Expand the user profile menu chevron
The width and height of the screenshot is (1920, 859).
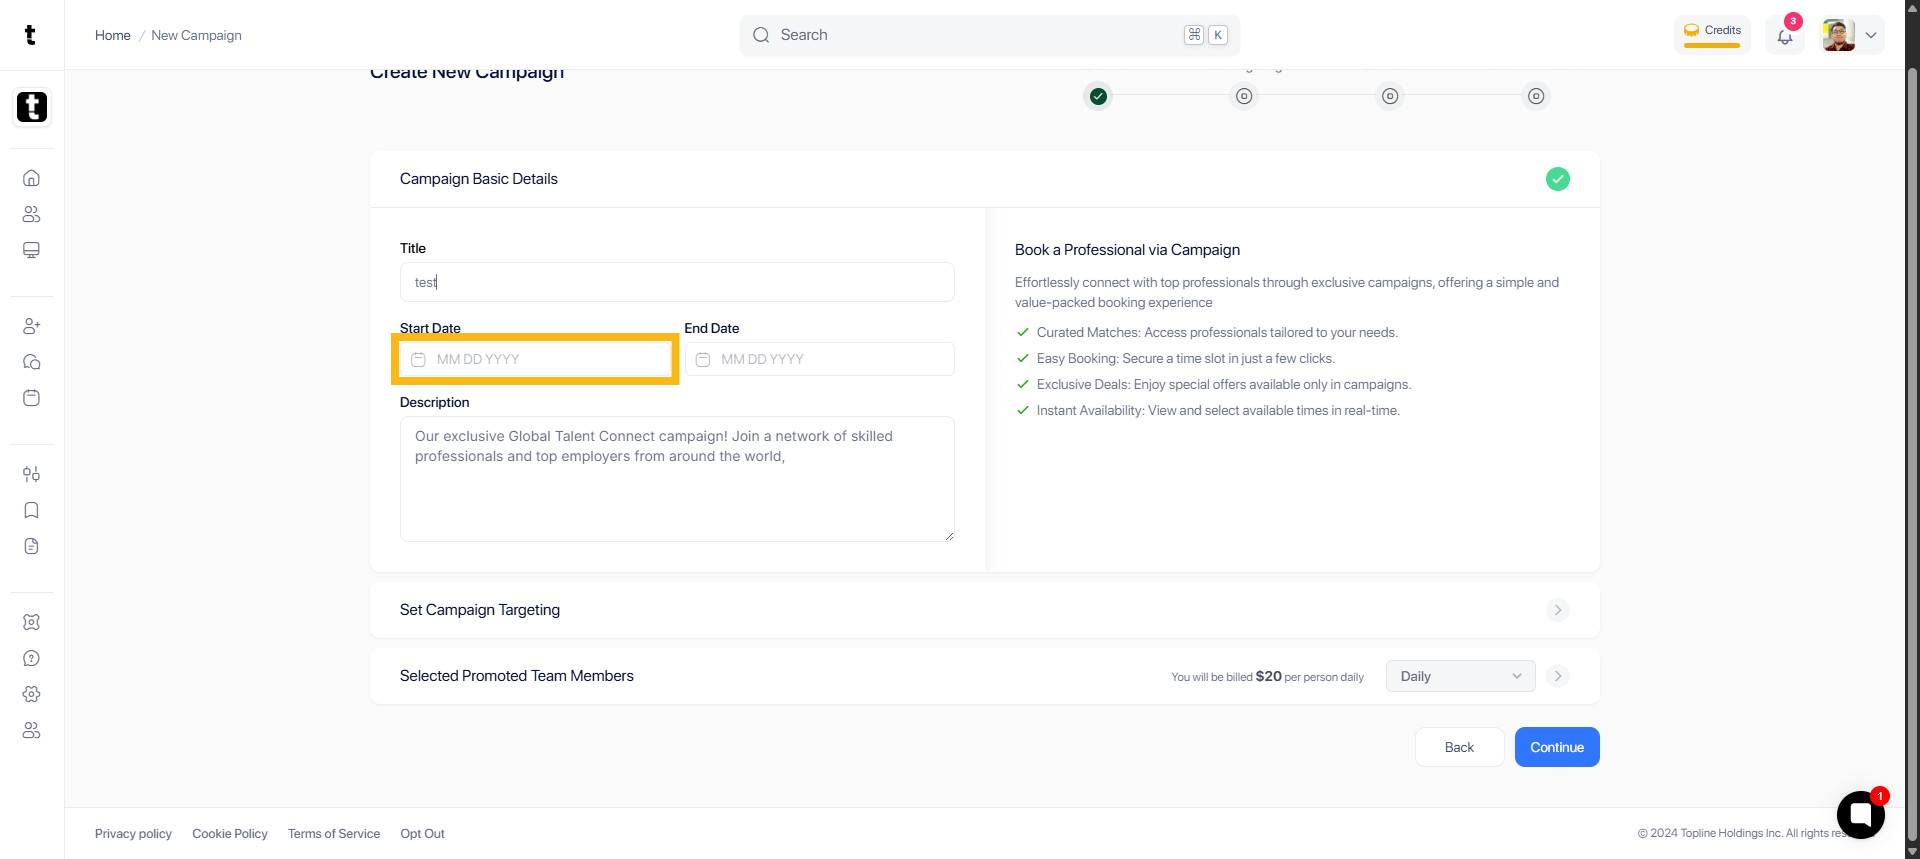click(x=1871, y=35)
